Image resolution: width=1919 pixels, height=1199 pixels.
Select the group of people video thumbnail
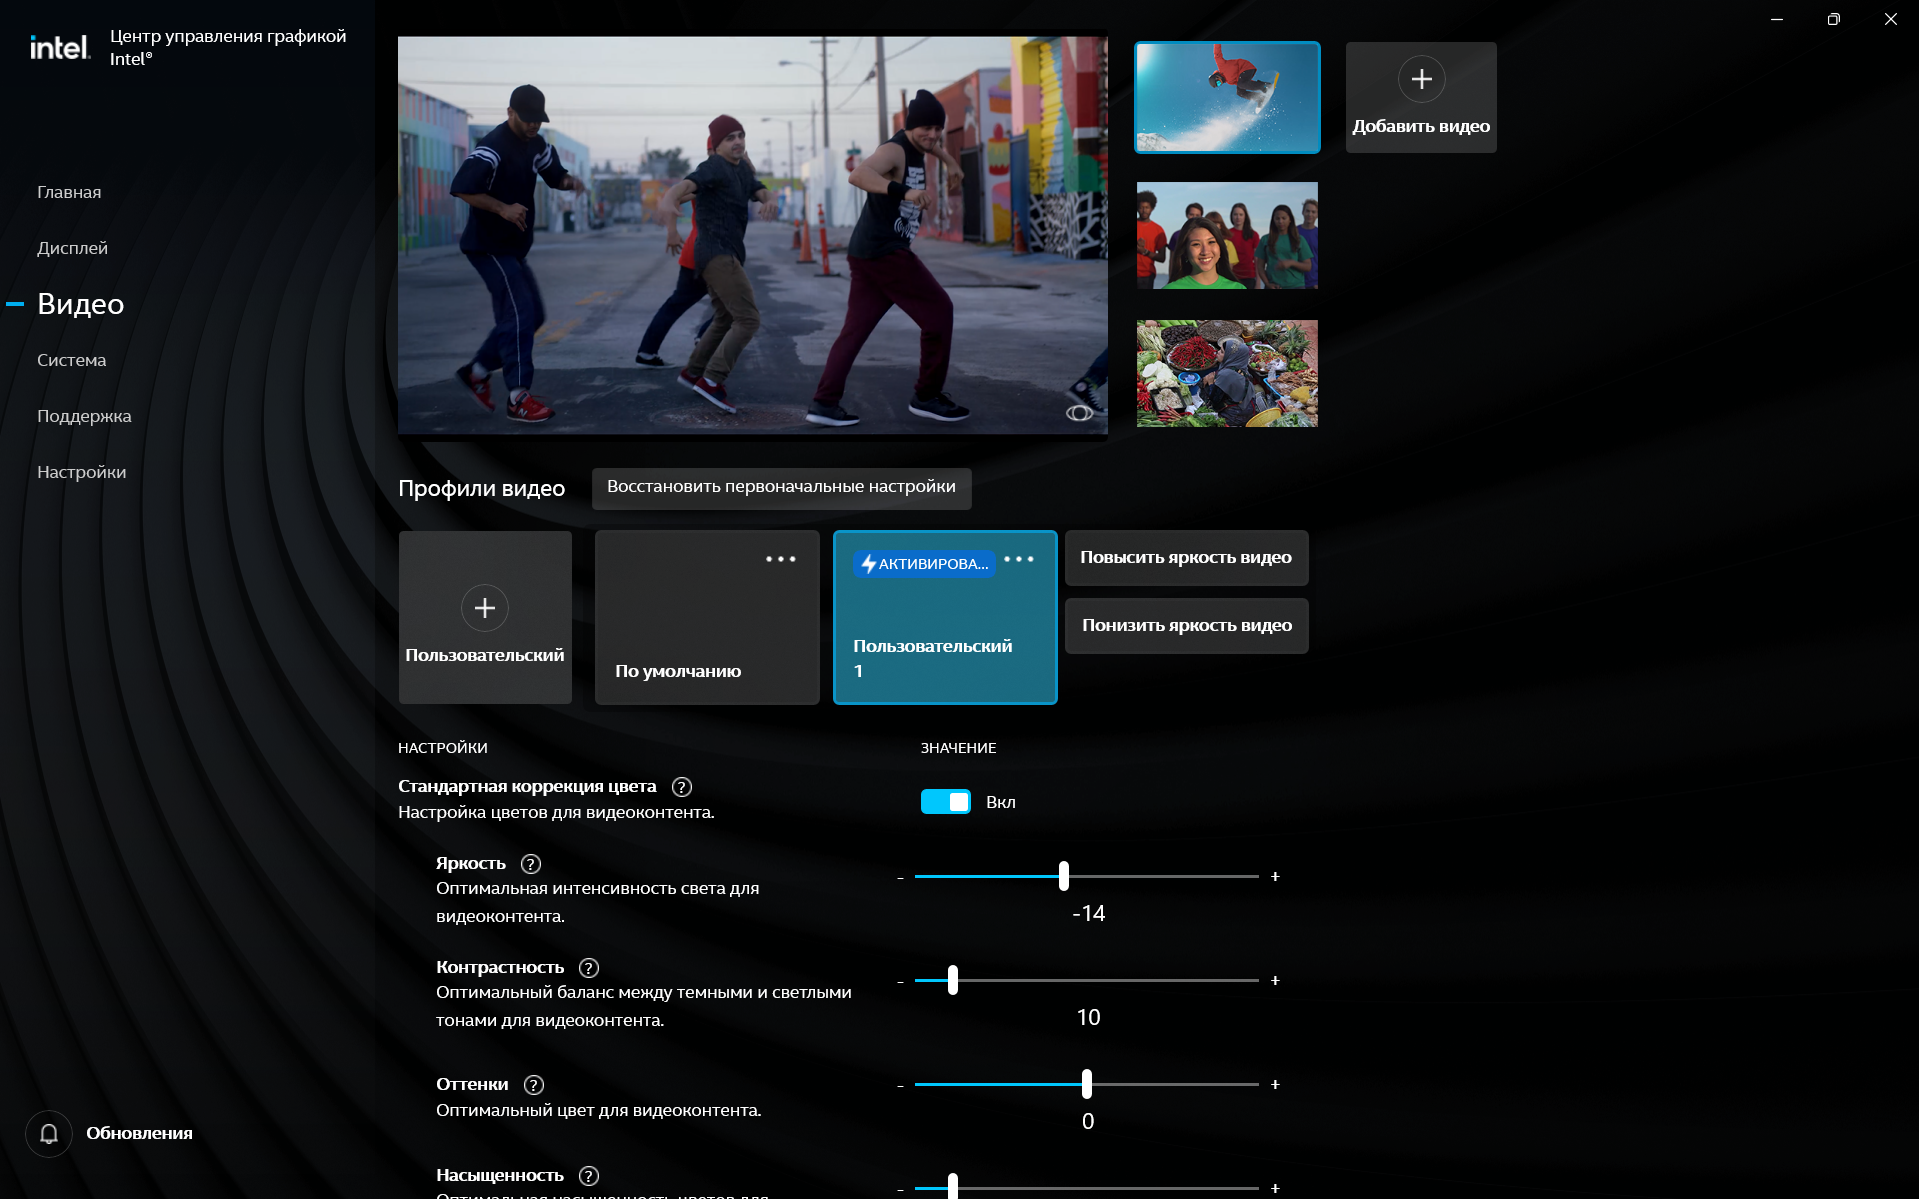(1227, 236)
